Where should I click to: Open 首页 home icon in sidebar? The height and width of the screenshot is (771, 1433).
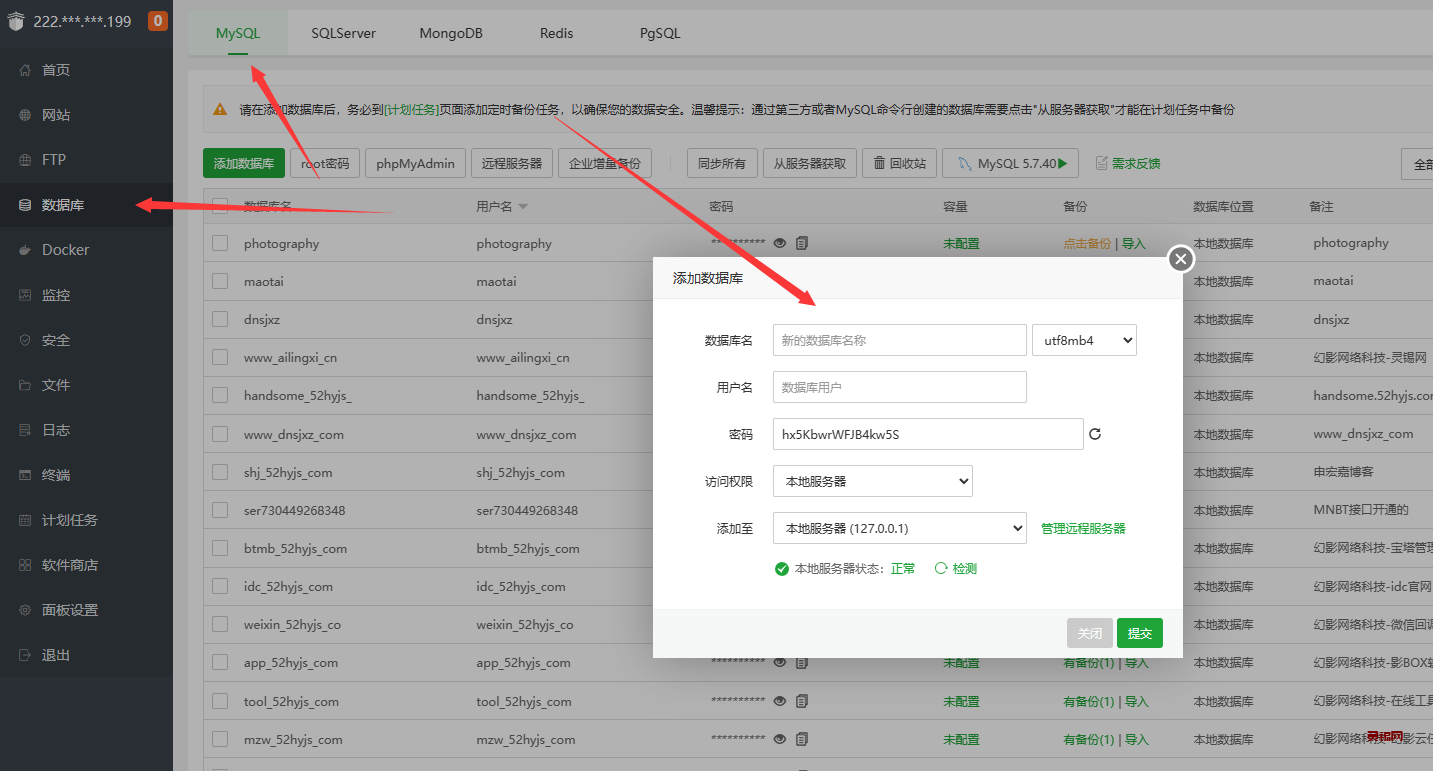click(25, 70)
